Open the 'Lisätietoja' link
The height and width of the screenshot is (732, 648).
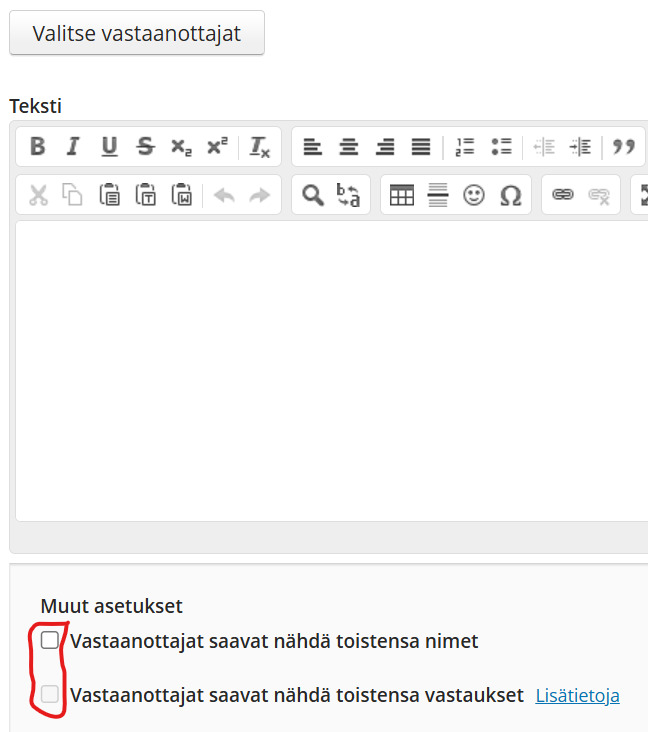[x=577, y=695]
